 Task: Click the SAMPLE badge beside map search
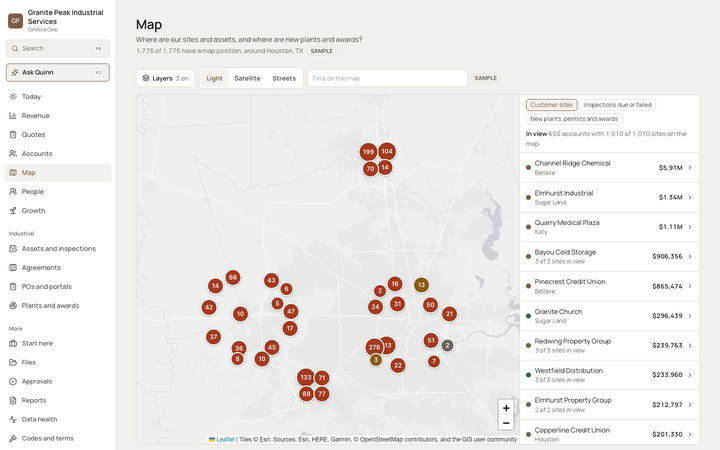(x=485, y=78)
